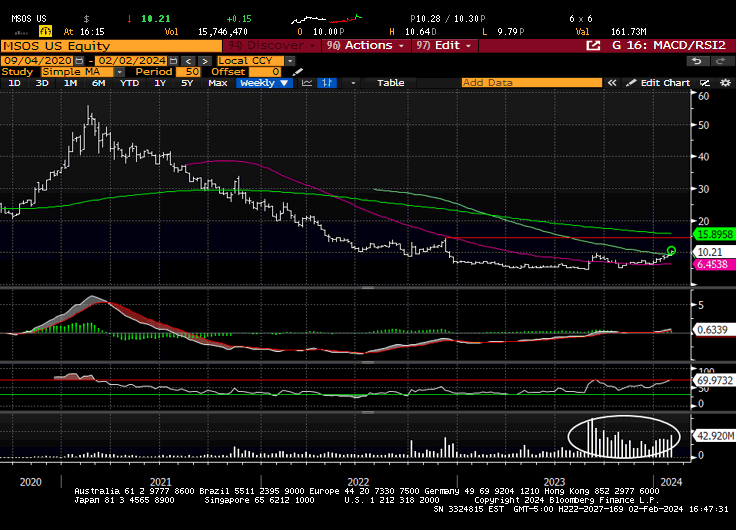Open the 97) Edit menu
This screenshot has height=530, width=736.
pos(445,46)
